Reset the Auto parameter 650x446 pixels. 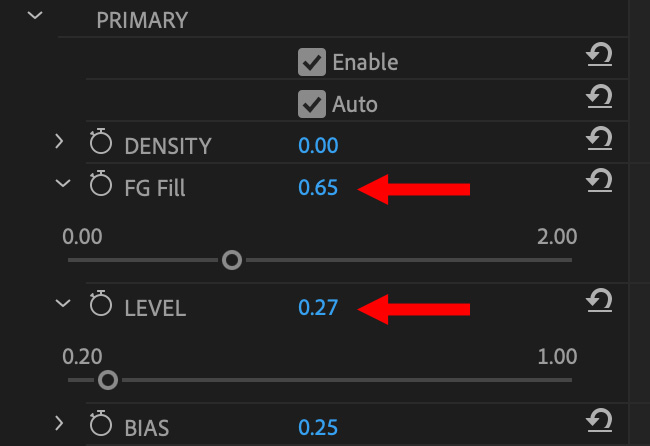point(598,98)
